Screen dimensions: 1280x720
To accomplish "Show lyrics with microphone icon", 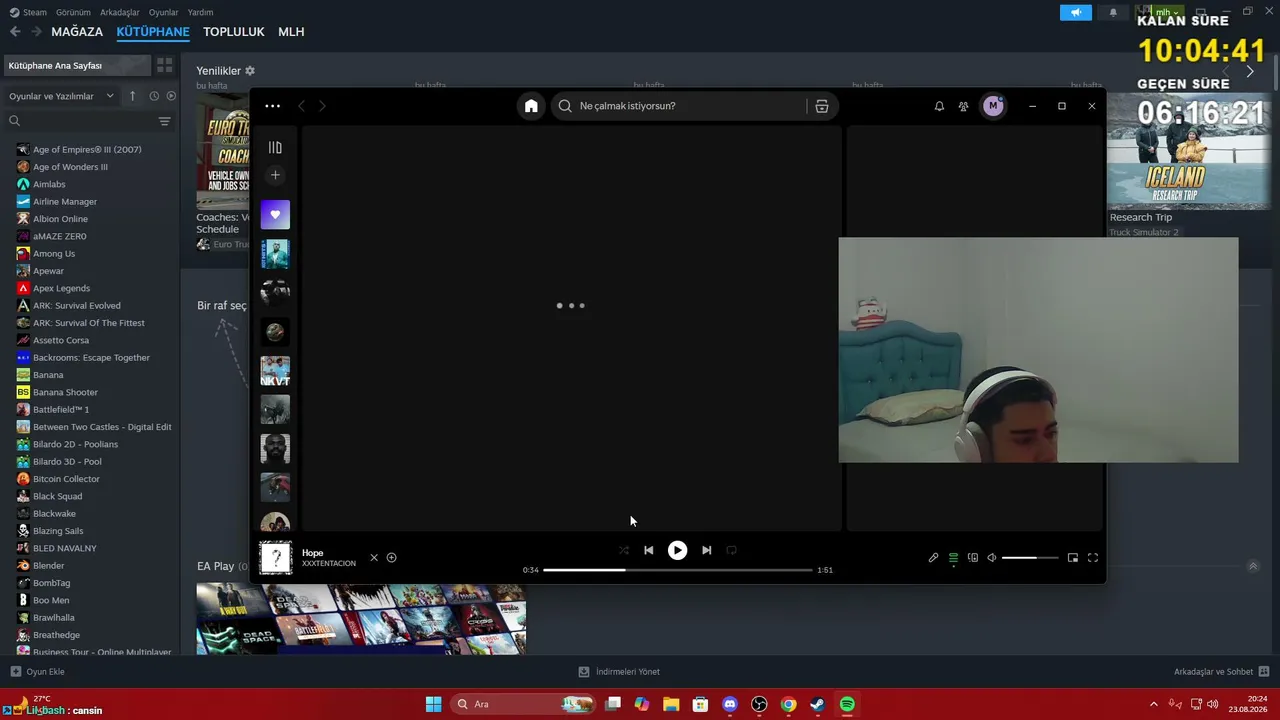I will coord(933,558).
